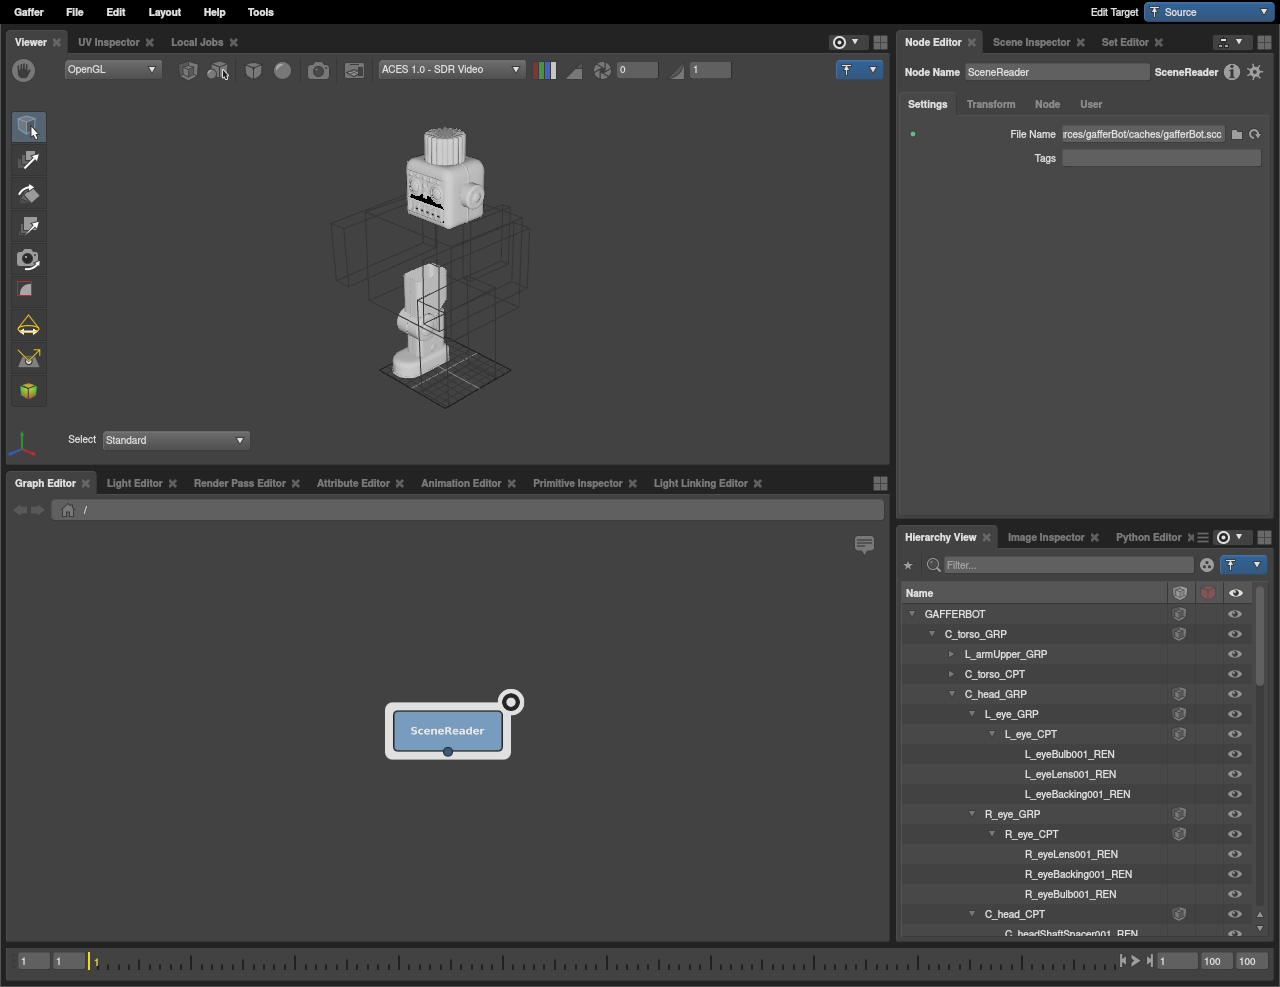Screen dimensions: 1280x987
Task: Switch to the Transform tab
Action: tap(991, 104)
